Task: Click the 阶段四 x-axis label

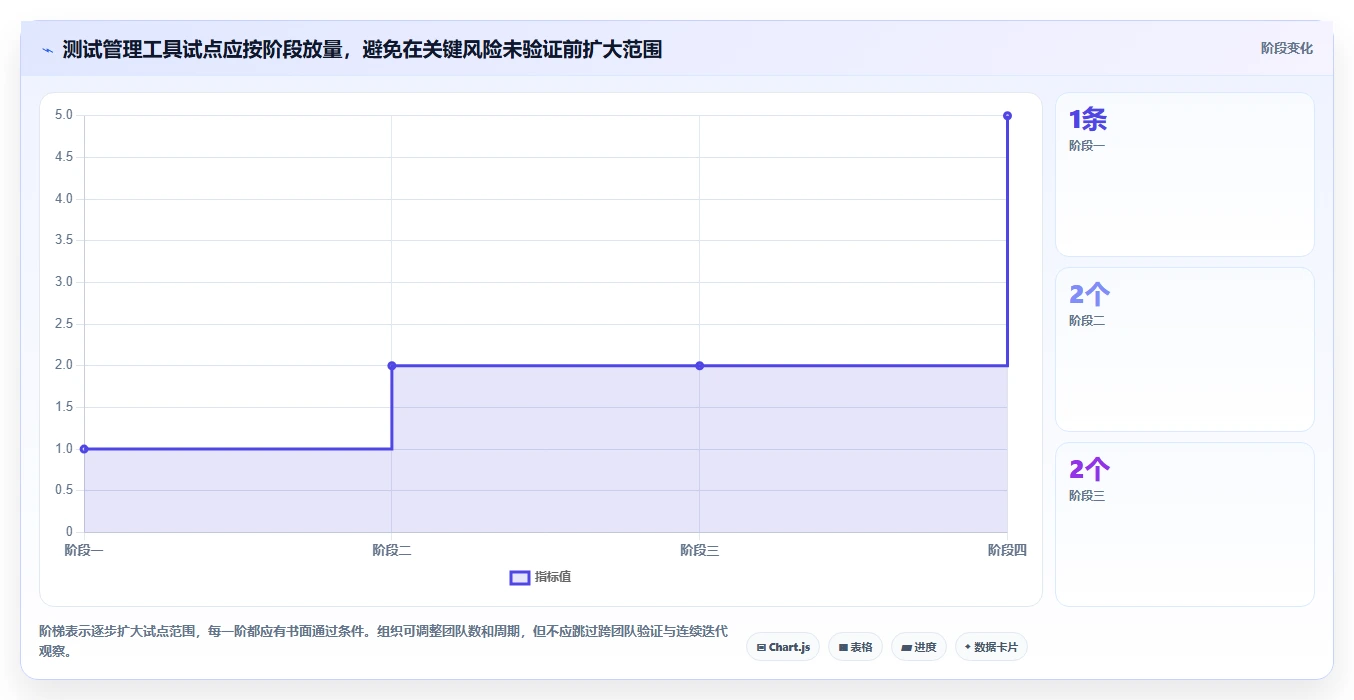Action: 1007,550
